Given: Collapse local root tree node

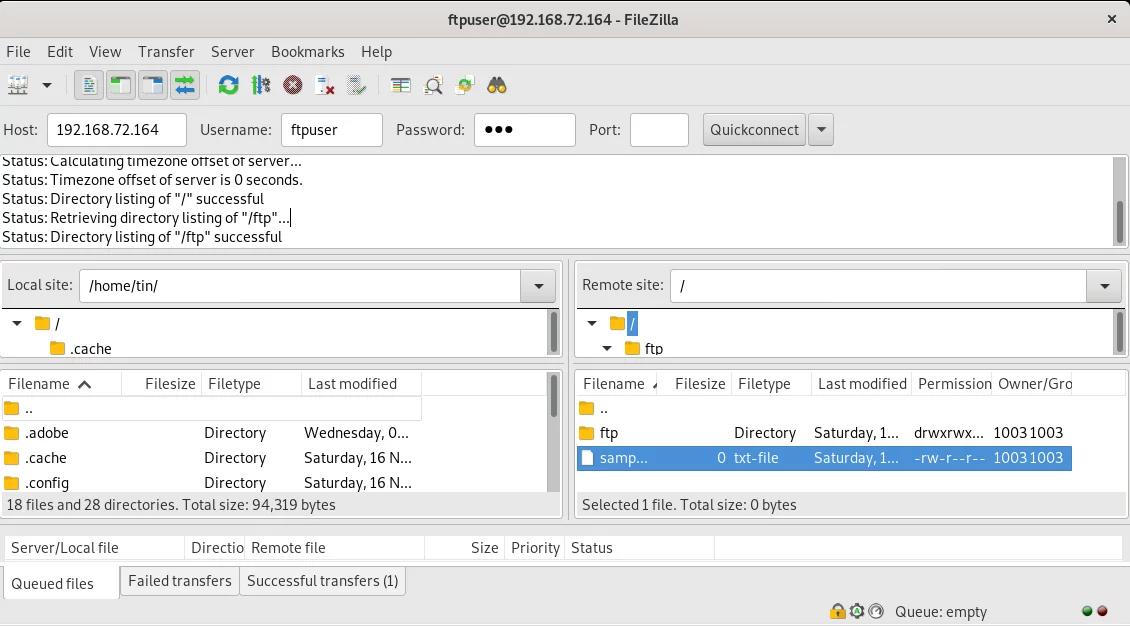Looking at the screenshot, I should click(17, 323).
